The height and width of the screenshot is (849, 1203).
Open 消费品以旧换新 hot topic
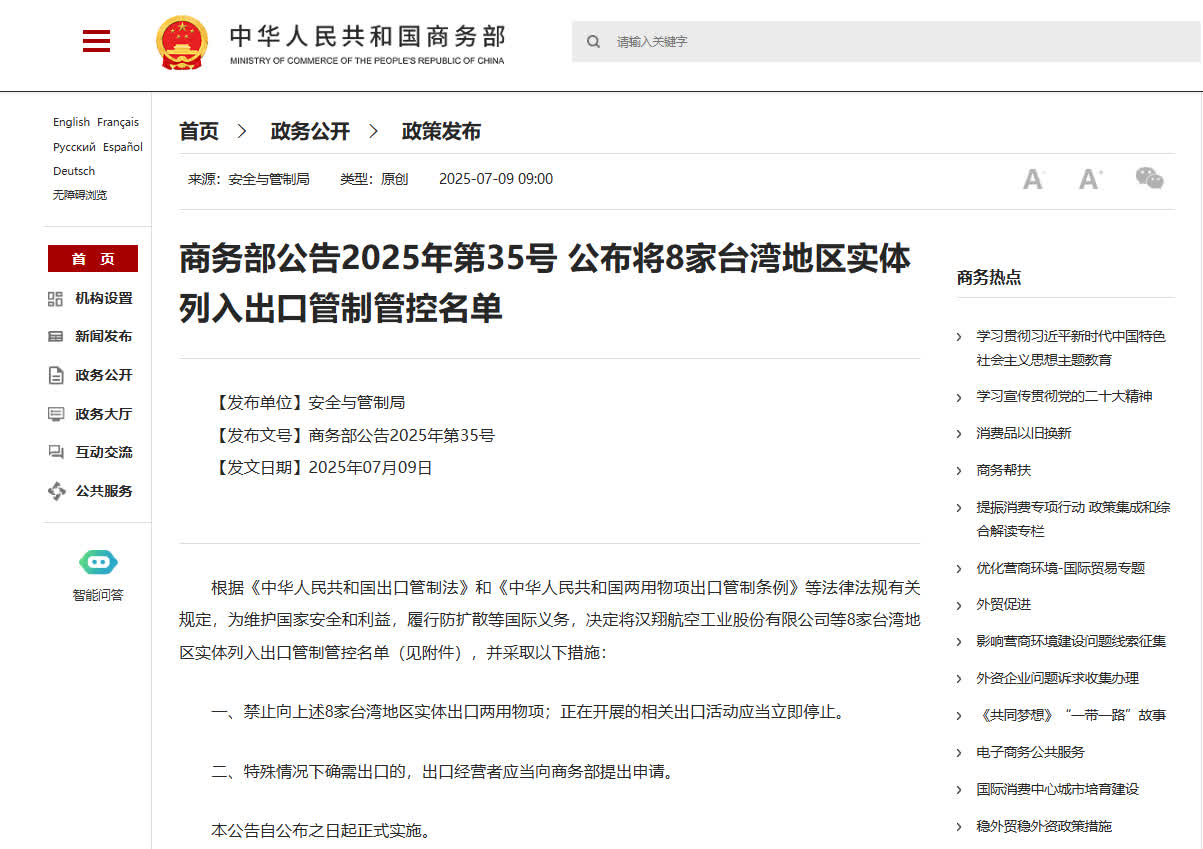pos(1024,433)
